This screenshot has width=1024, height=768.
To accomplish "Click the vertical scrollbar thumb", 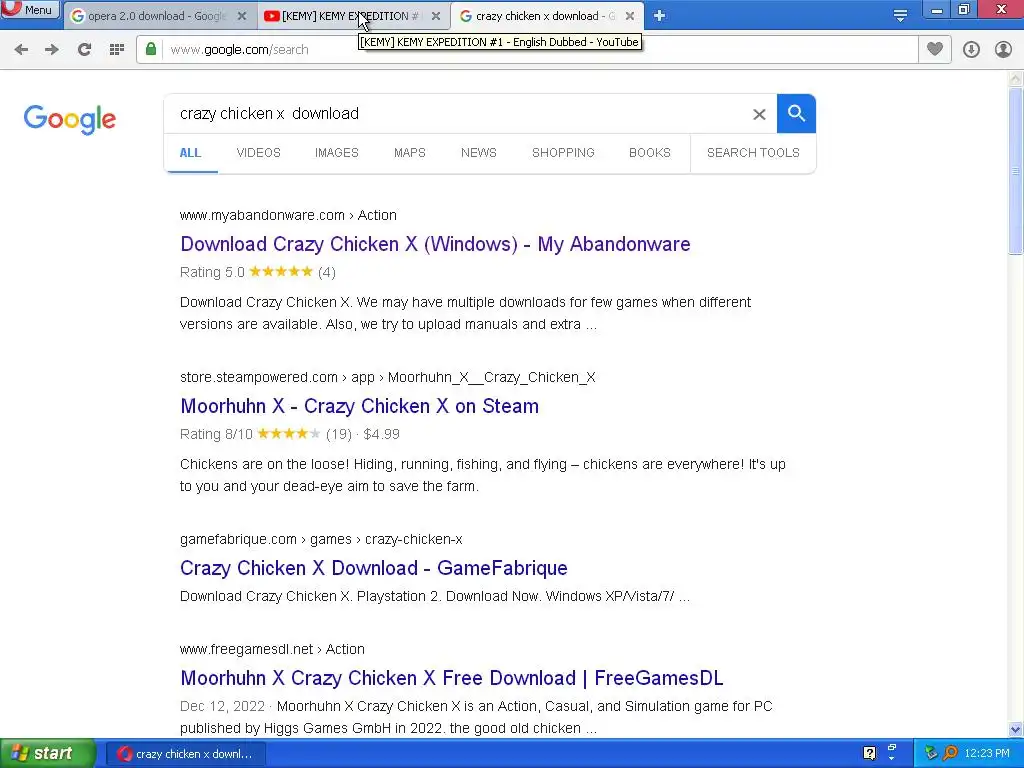I will [1015, 171].
